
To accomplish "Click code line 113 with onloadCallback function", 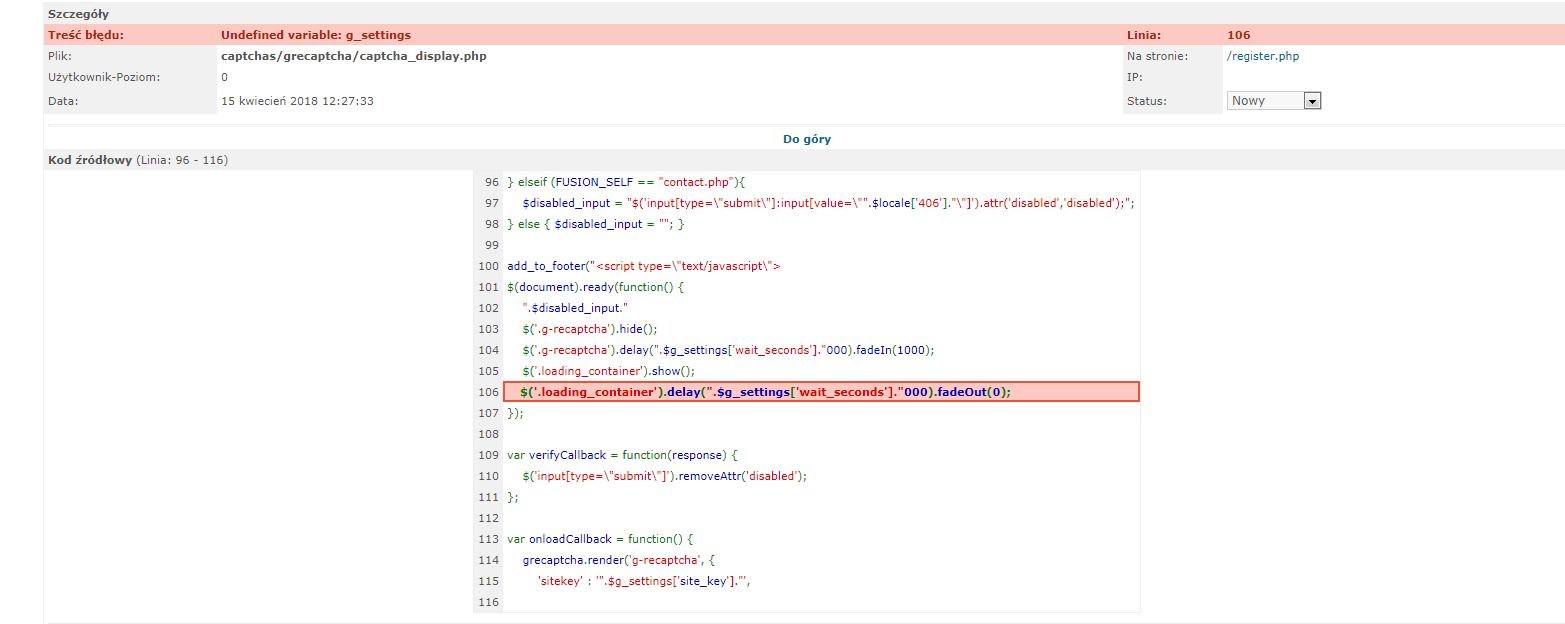I will [600, 539].
